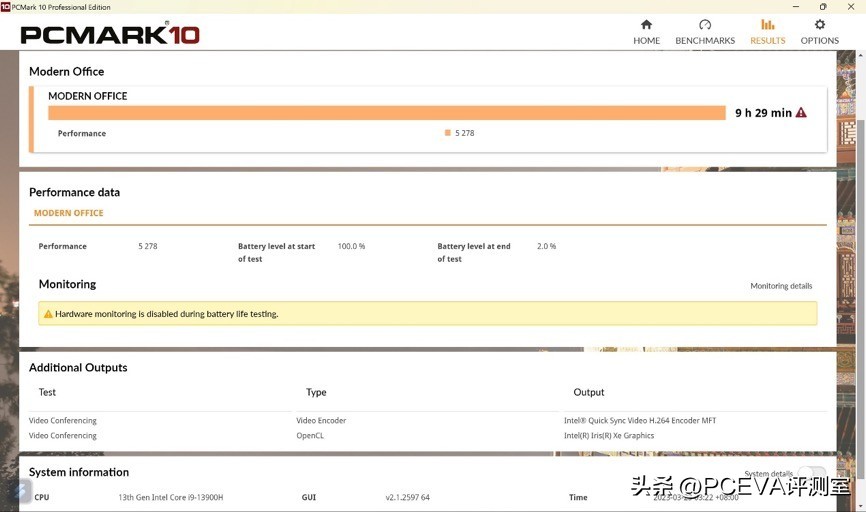Click the Battery level at end value 2.0 %
Screen dimensions: 866x512
click(x=546, y=246)
